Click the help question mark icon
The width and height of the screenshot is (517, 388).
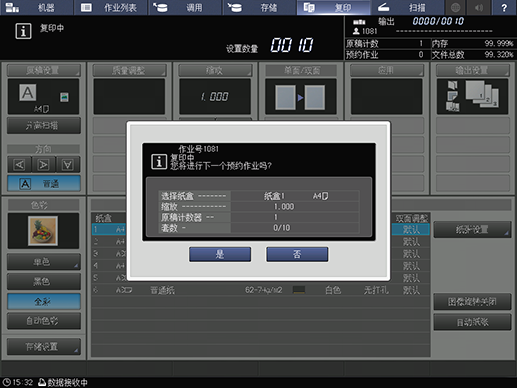click(x=504, y=7)
